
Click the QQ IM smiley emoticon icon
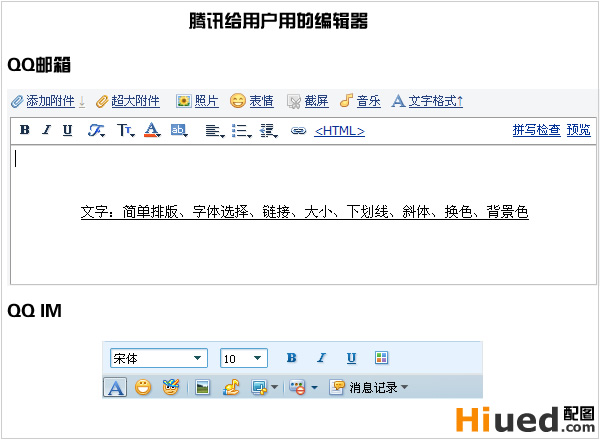[143, 388]
